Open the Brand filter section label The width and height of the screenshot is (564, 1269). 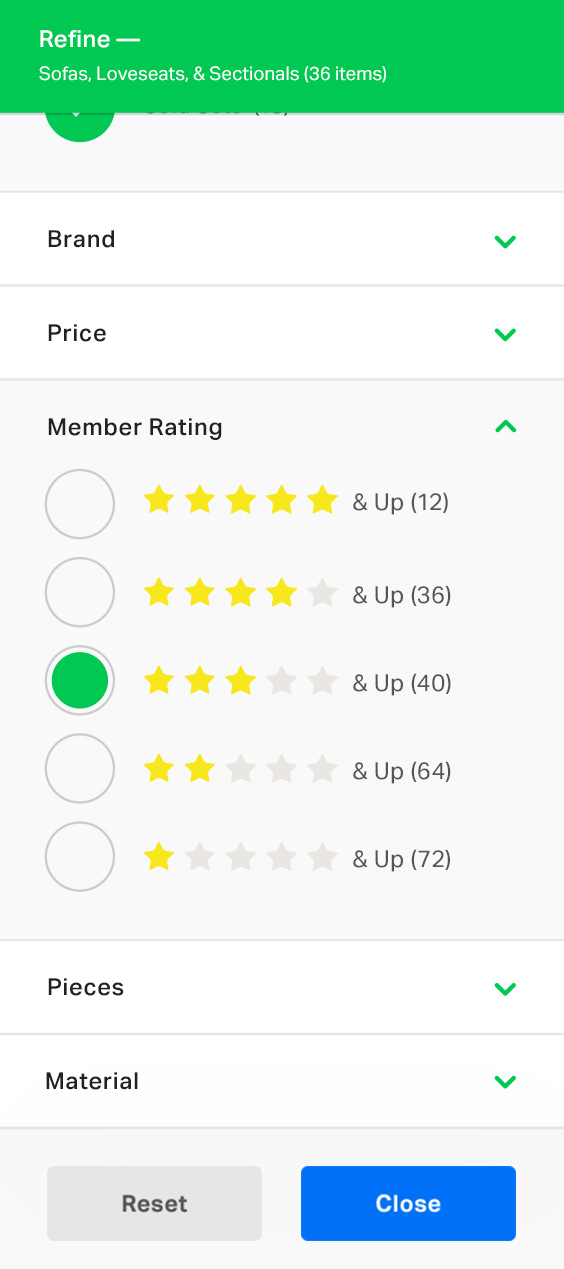(81, 240)
